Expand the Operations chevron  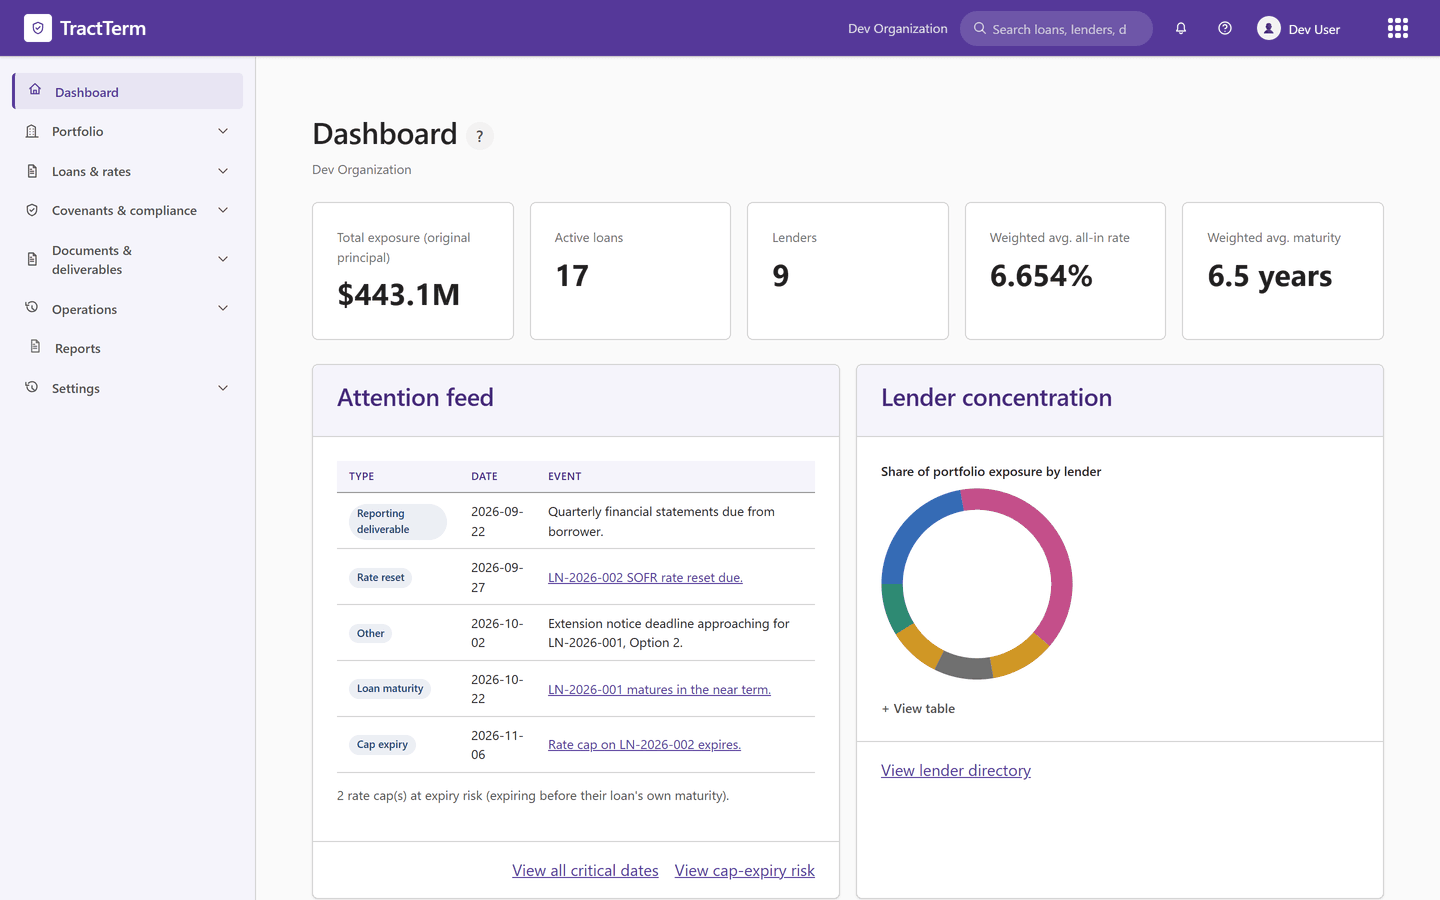tap(223, 308)
